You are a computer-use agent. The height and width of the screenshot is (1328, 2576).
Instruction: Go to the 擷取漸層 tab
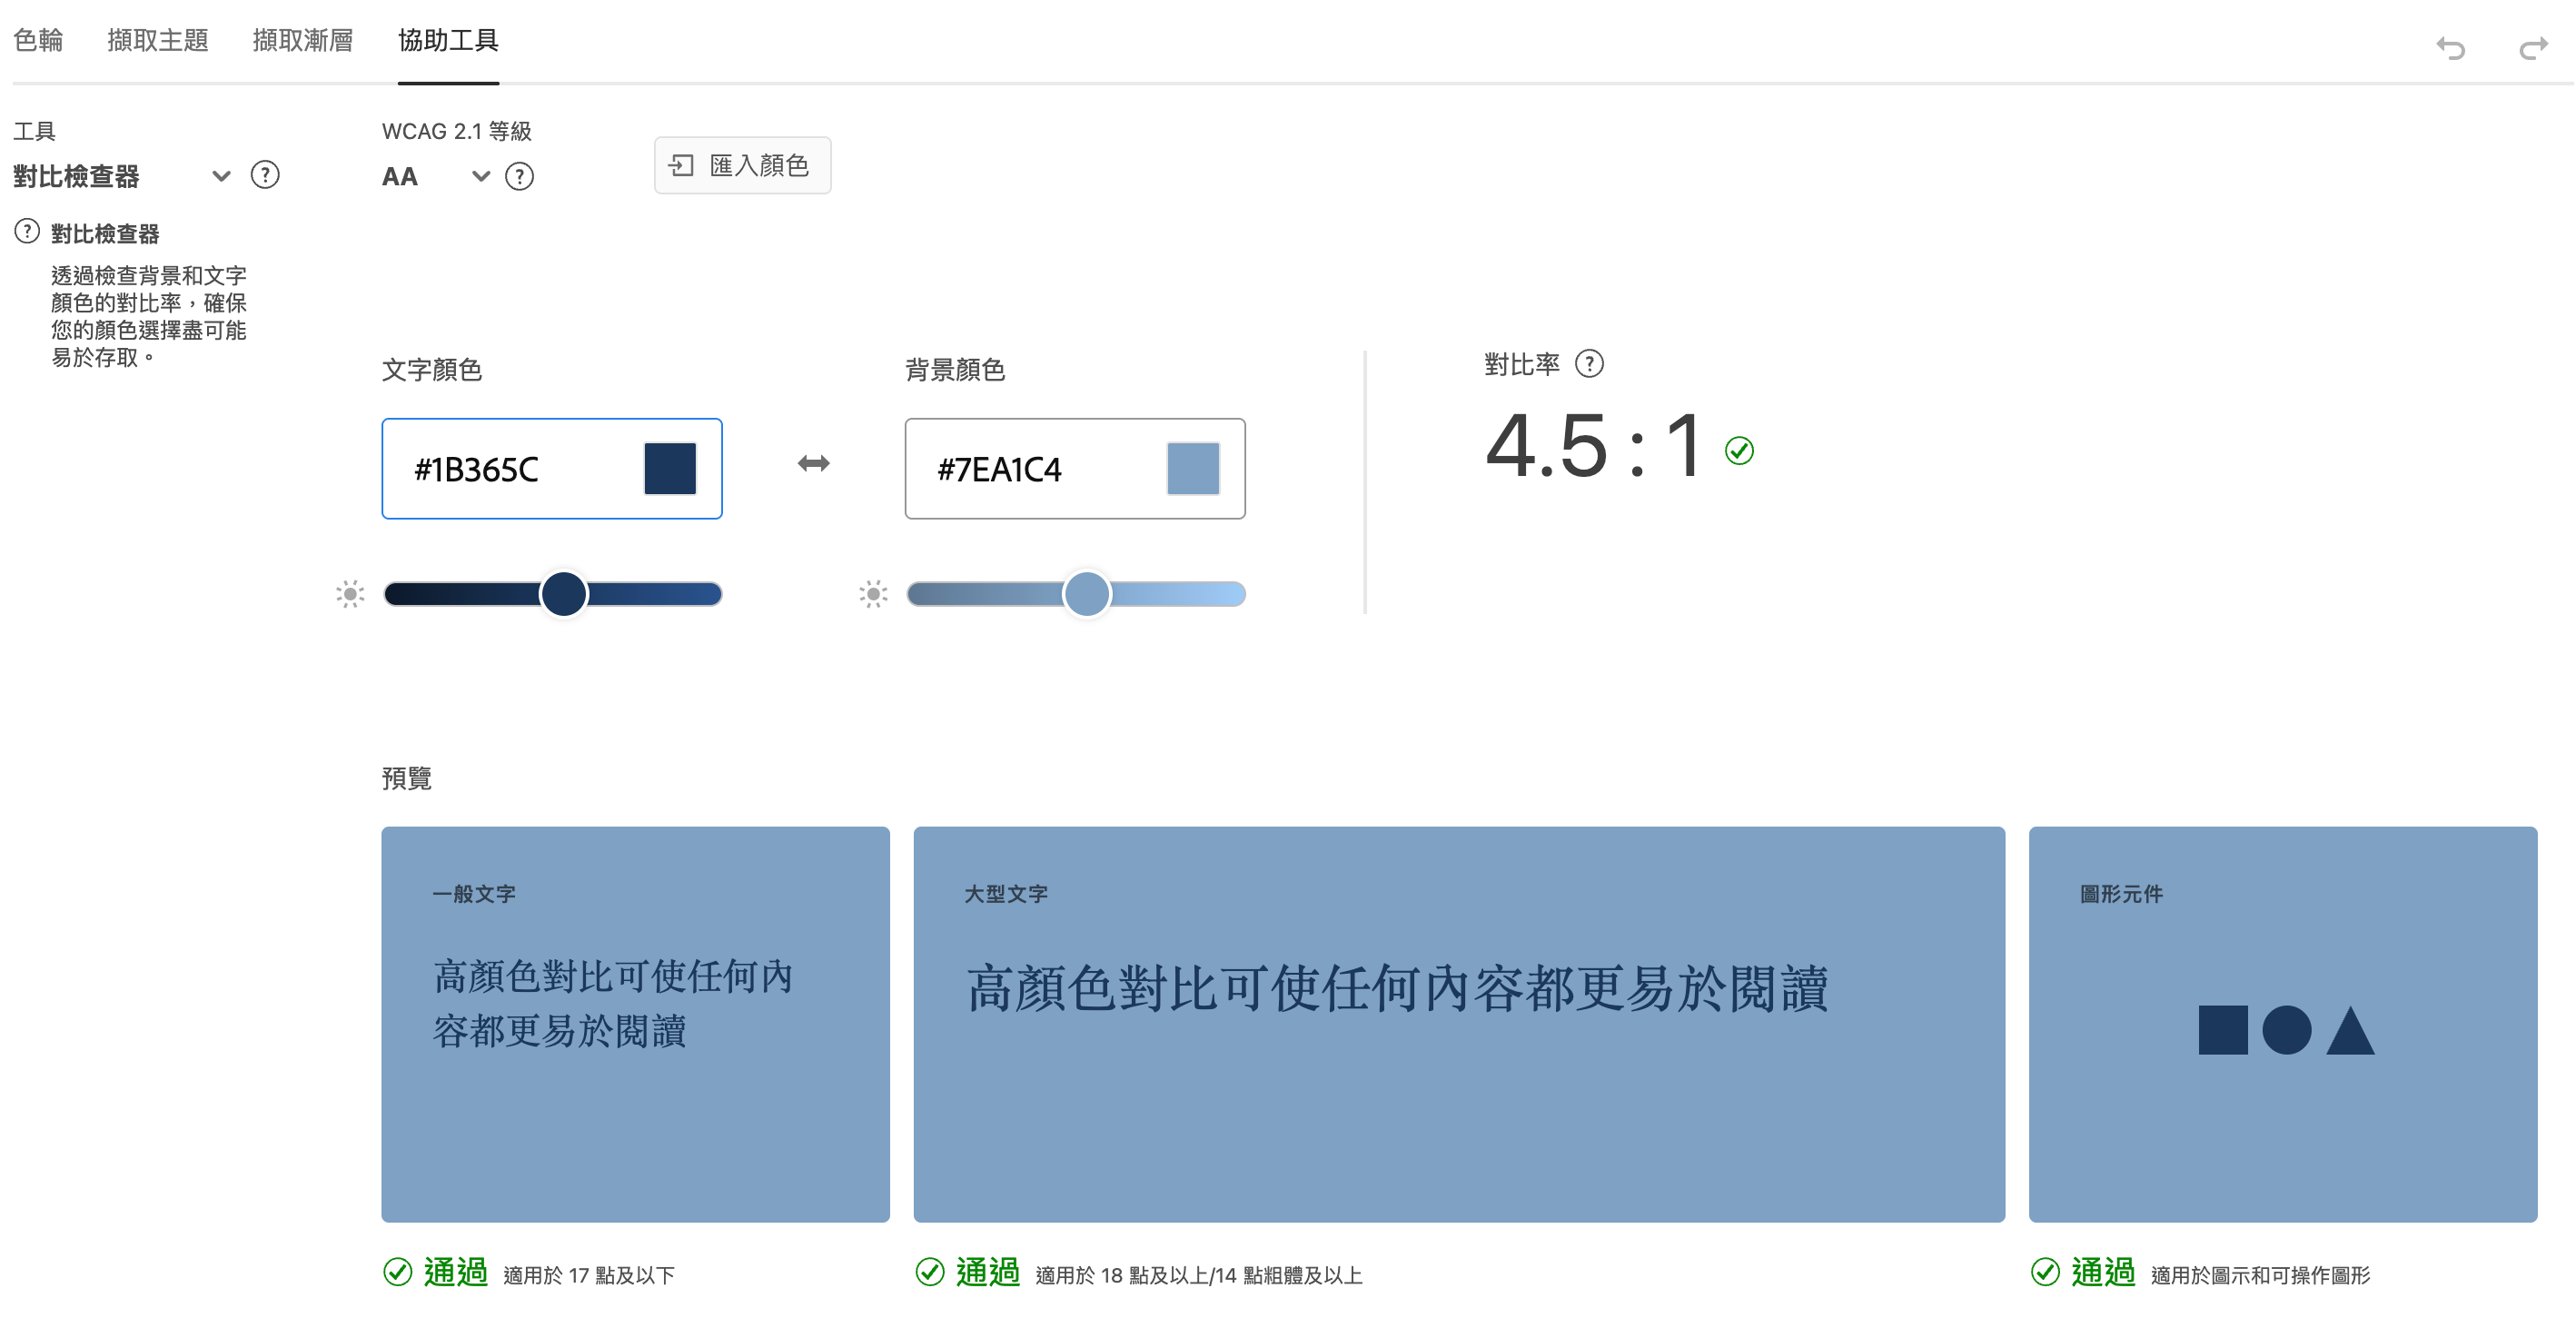coord(302,40)
